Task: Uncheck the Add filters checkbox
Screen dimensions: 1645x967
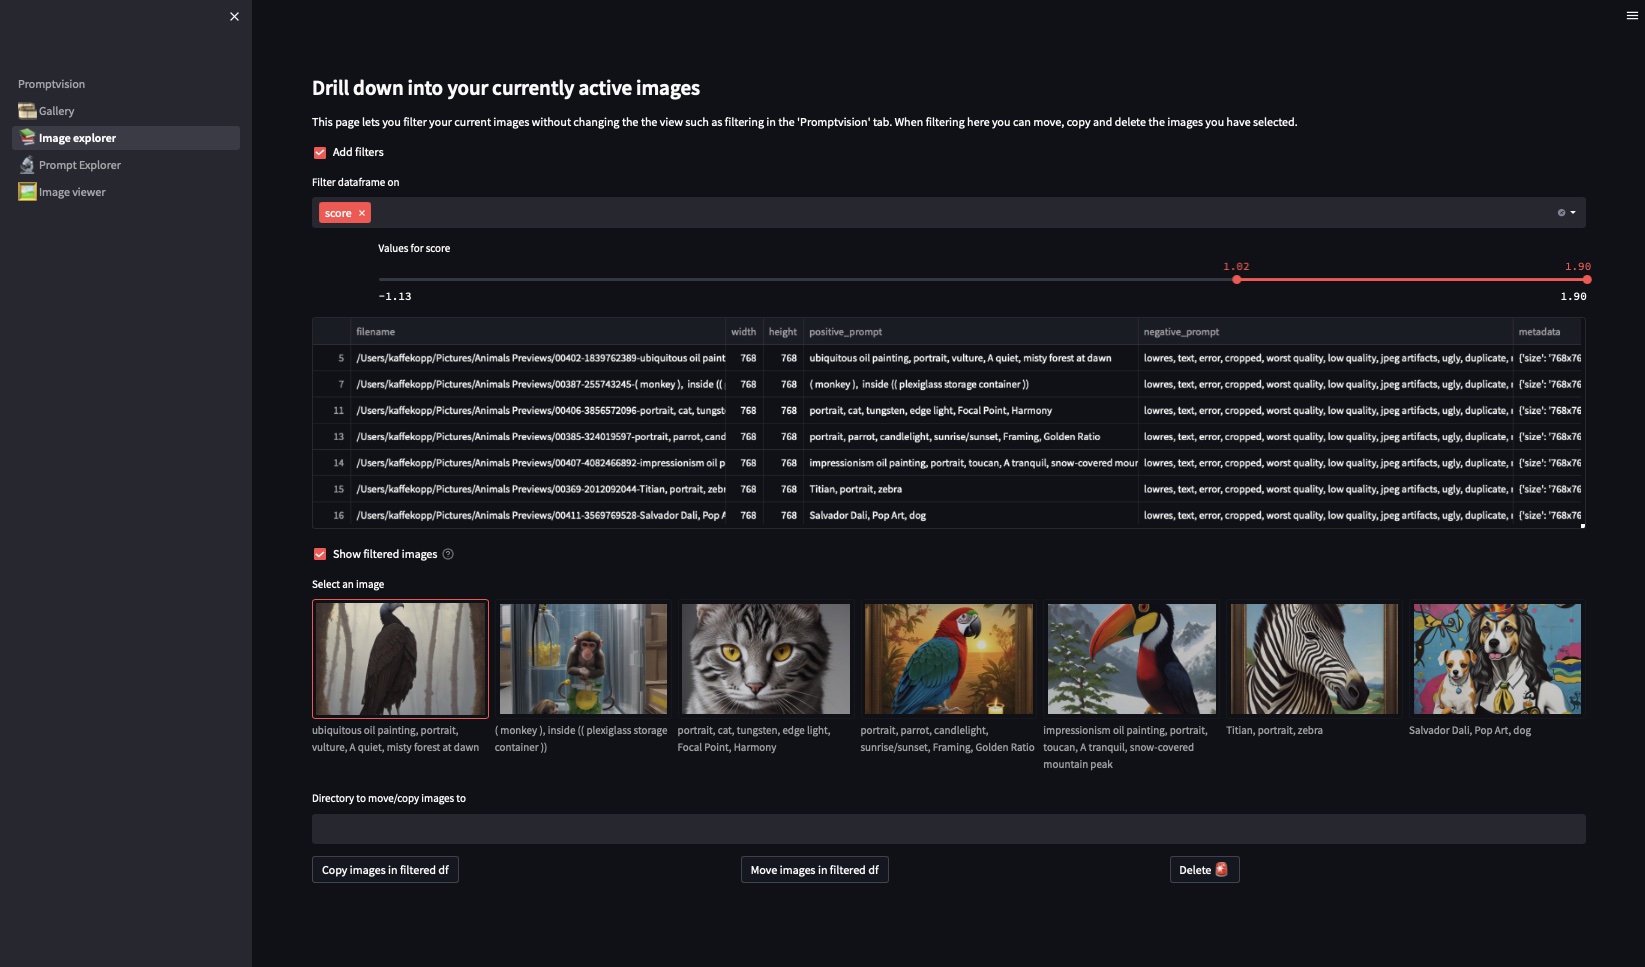Action: [320, 152]
